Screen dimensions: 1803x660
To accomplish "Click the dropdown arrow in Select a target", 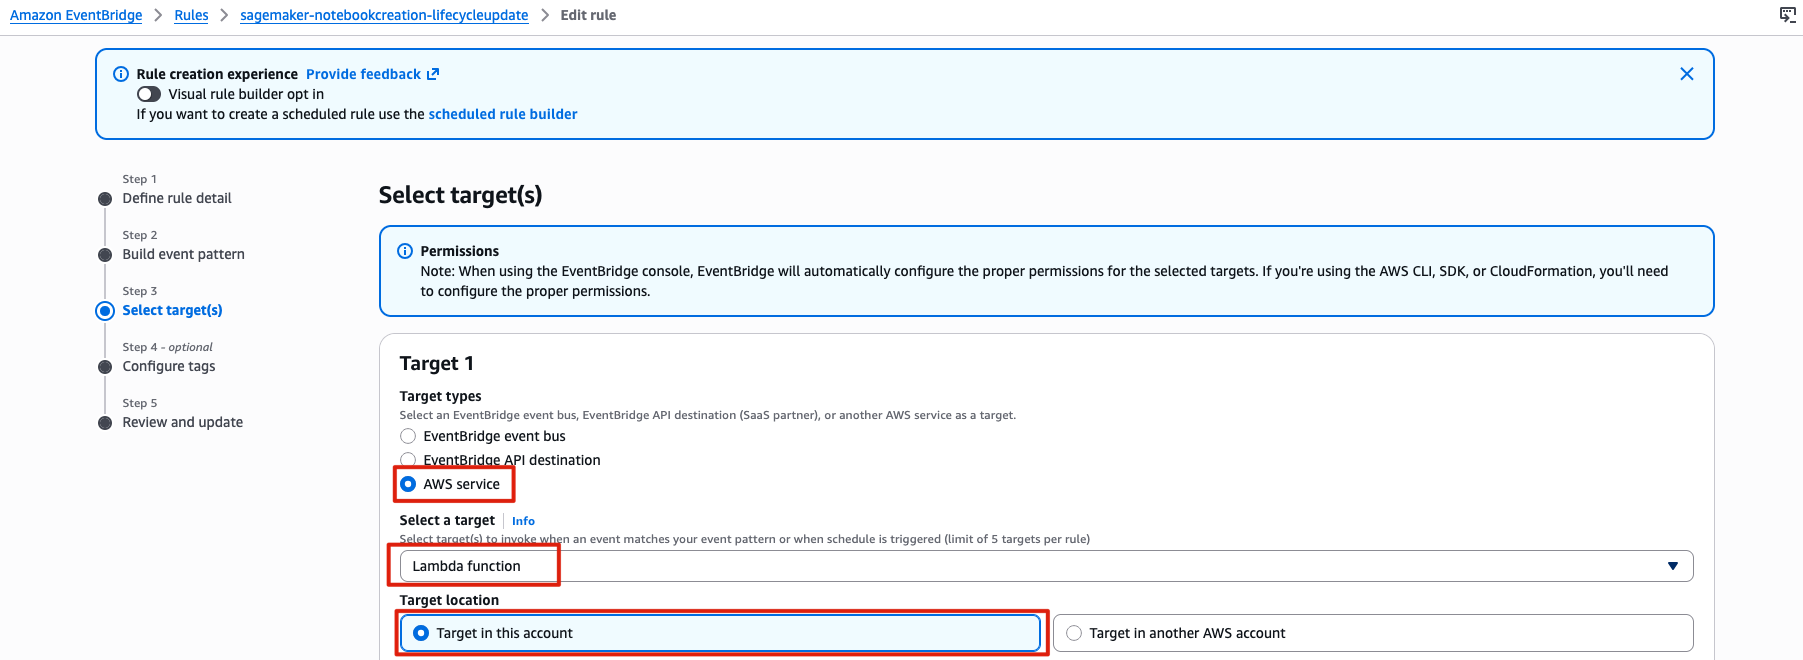I will point(1672,566).
